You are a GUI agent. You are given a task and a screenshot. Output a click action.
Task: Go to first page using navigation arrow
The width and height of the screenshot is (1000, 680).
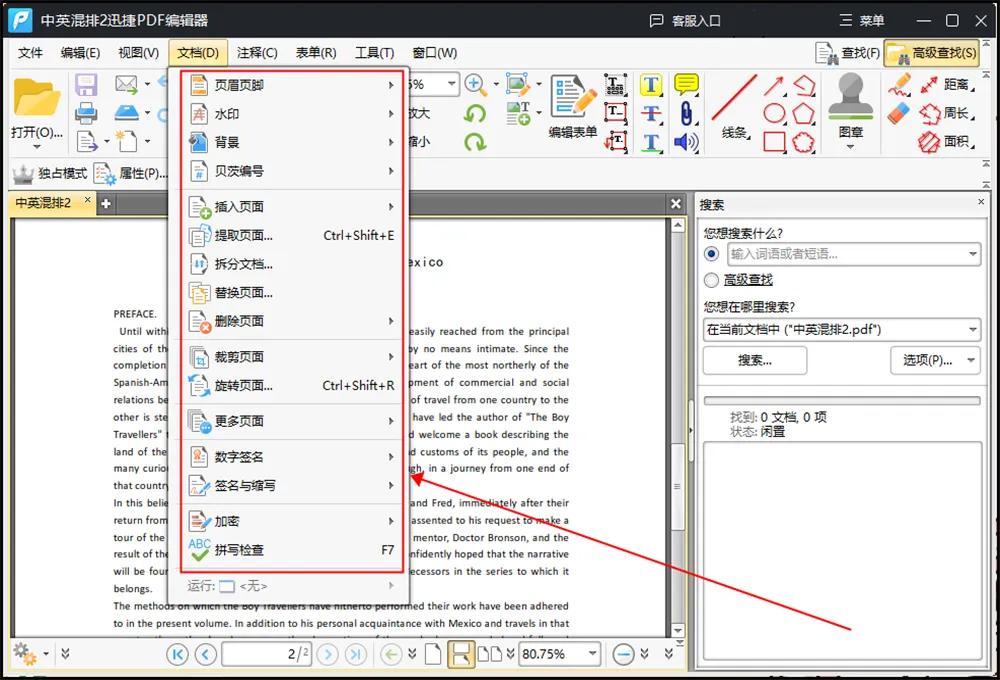(x=178, y=654)
